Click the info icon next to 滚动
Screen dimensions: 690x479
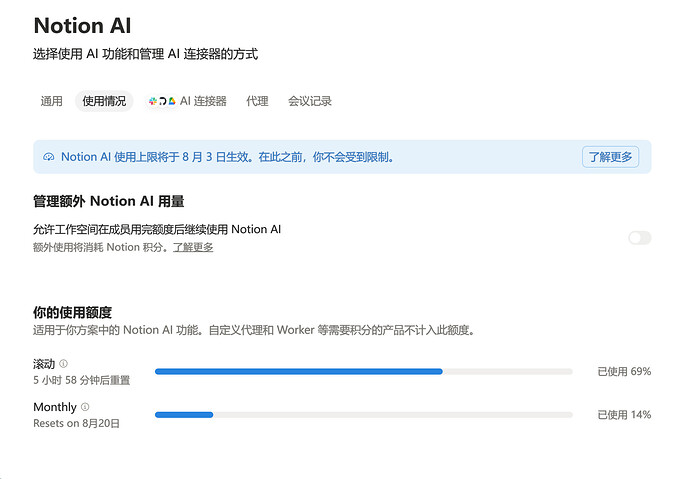pyautogui.click(x=63, y=363)
